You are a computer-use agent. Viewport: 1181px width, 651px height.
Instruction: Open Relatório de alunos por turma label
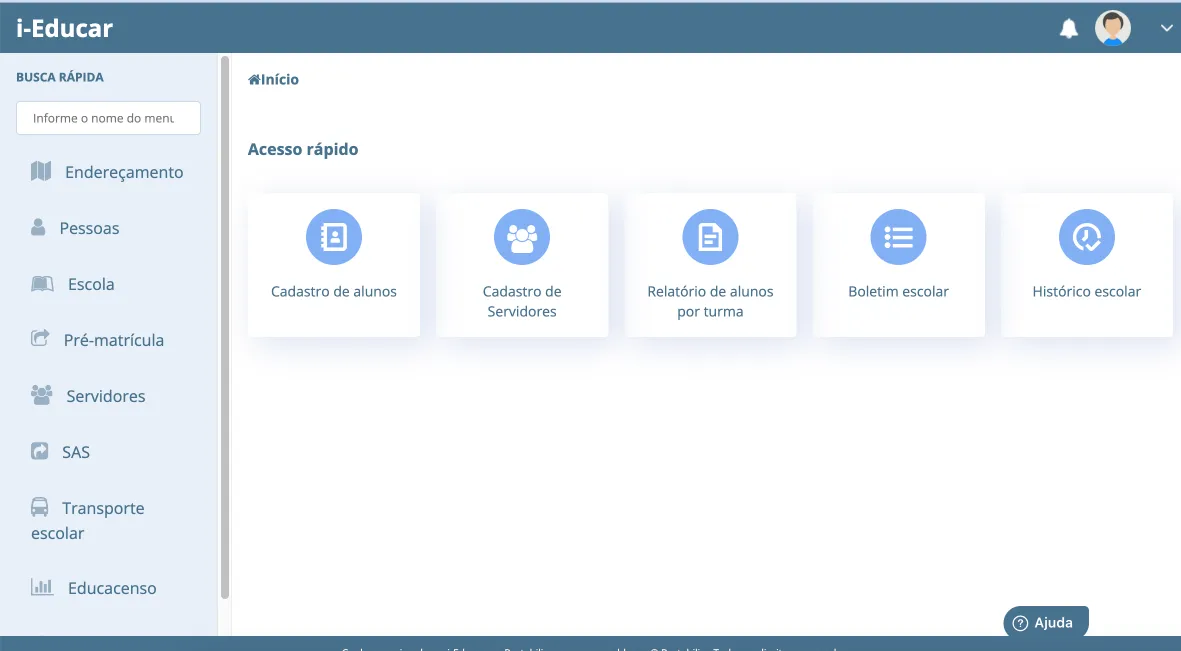[x=710, y=301]
